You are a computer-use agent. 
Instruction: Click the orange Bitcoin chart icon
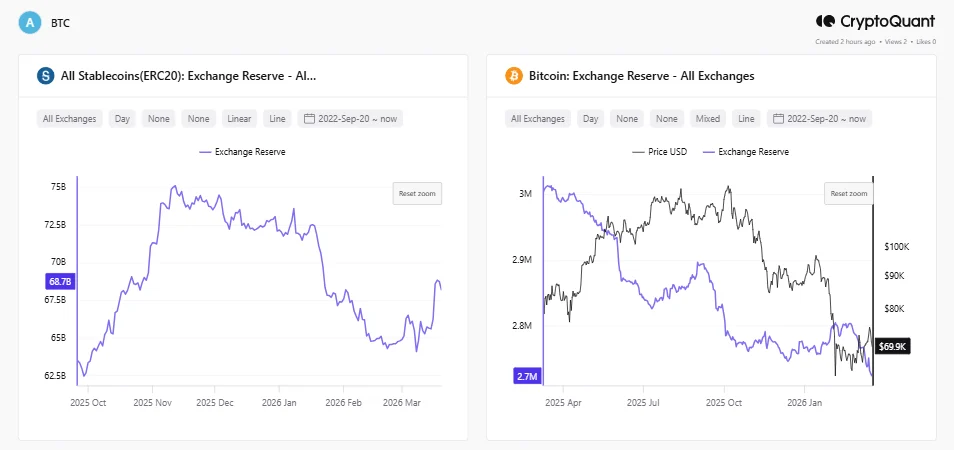513,76
